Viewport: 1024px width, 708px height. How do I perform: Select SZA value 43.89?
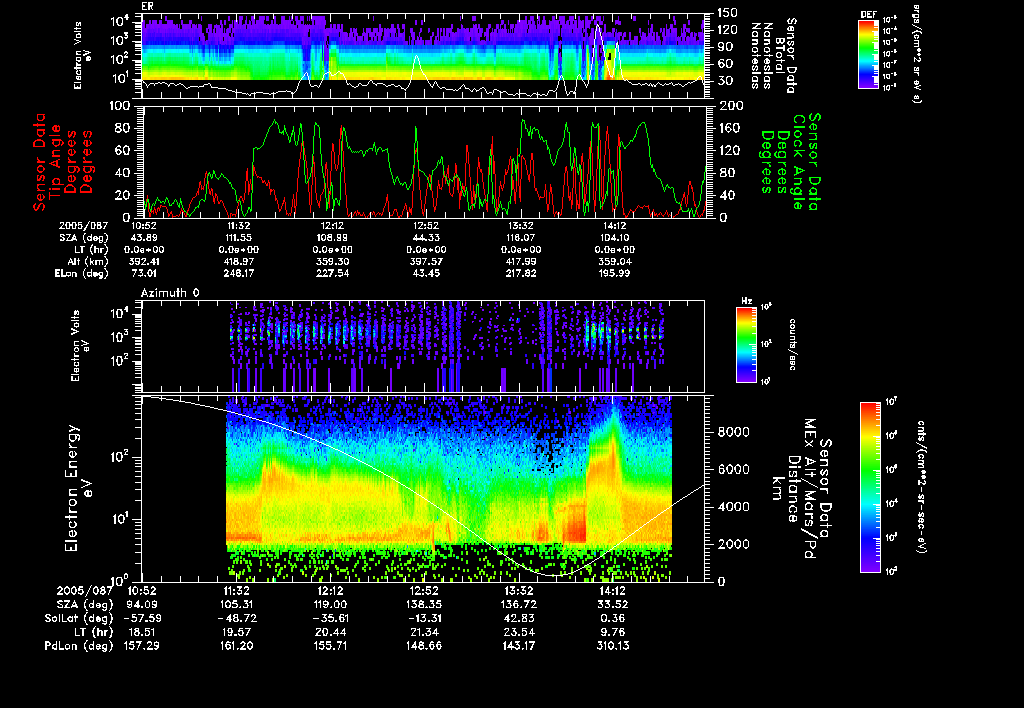(144, 238)
